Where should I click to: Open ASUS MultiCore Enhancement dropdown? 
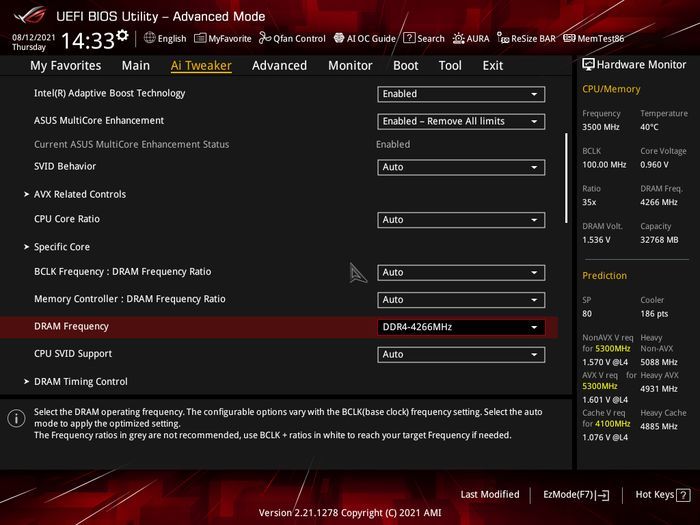(461, 121)
